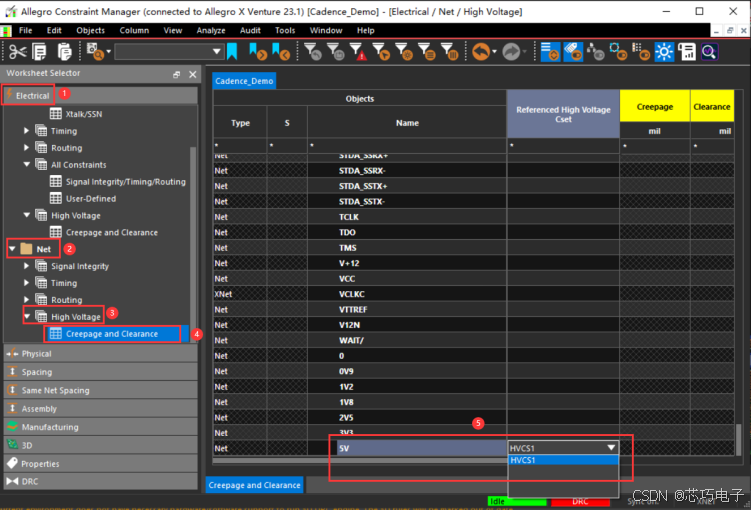The width and height of the screenshot is (752, 510).
Task: Expand the Signal Integrity node under Net
Action: pos(27,266)
